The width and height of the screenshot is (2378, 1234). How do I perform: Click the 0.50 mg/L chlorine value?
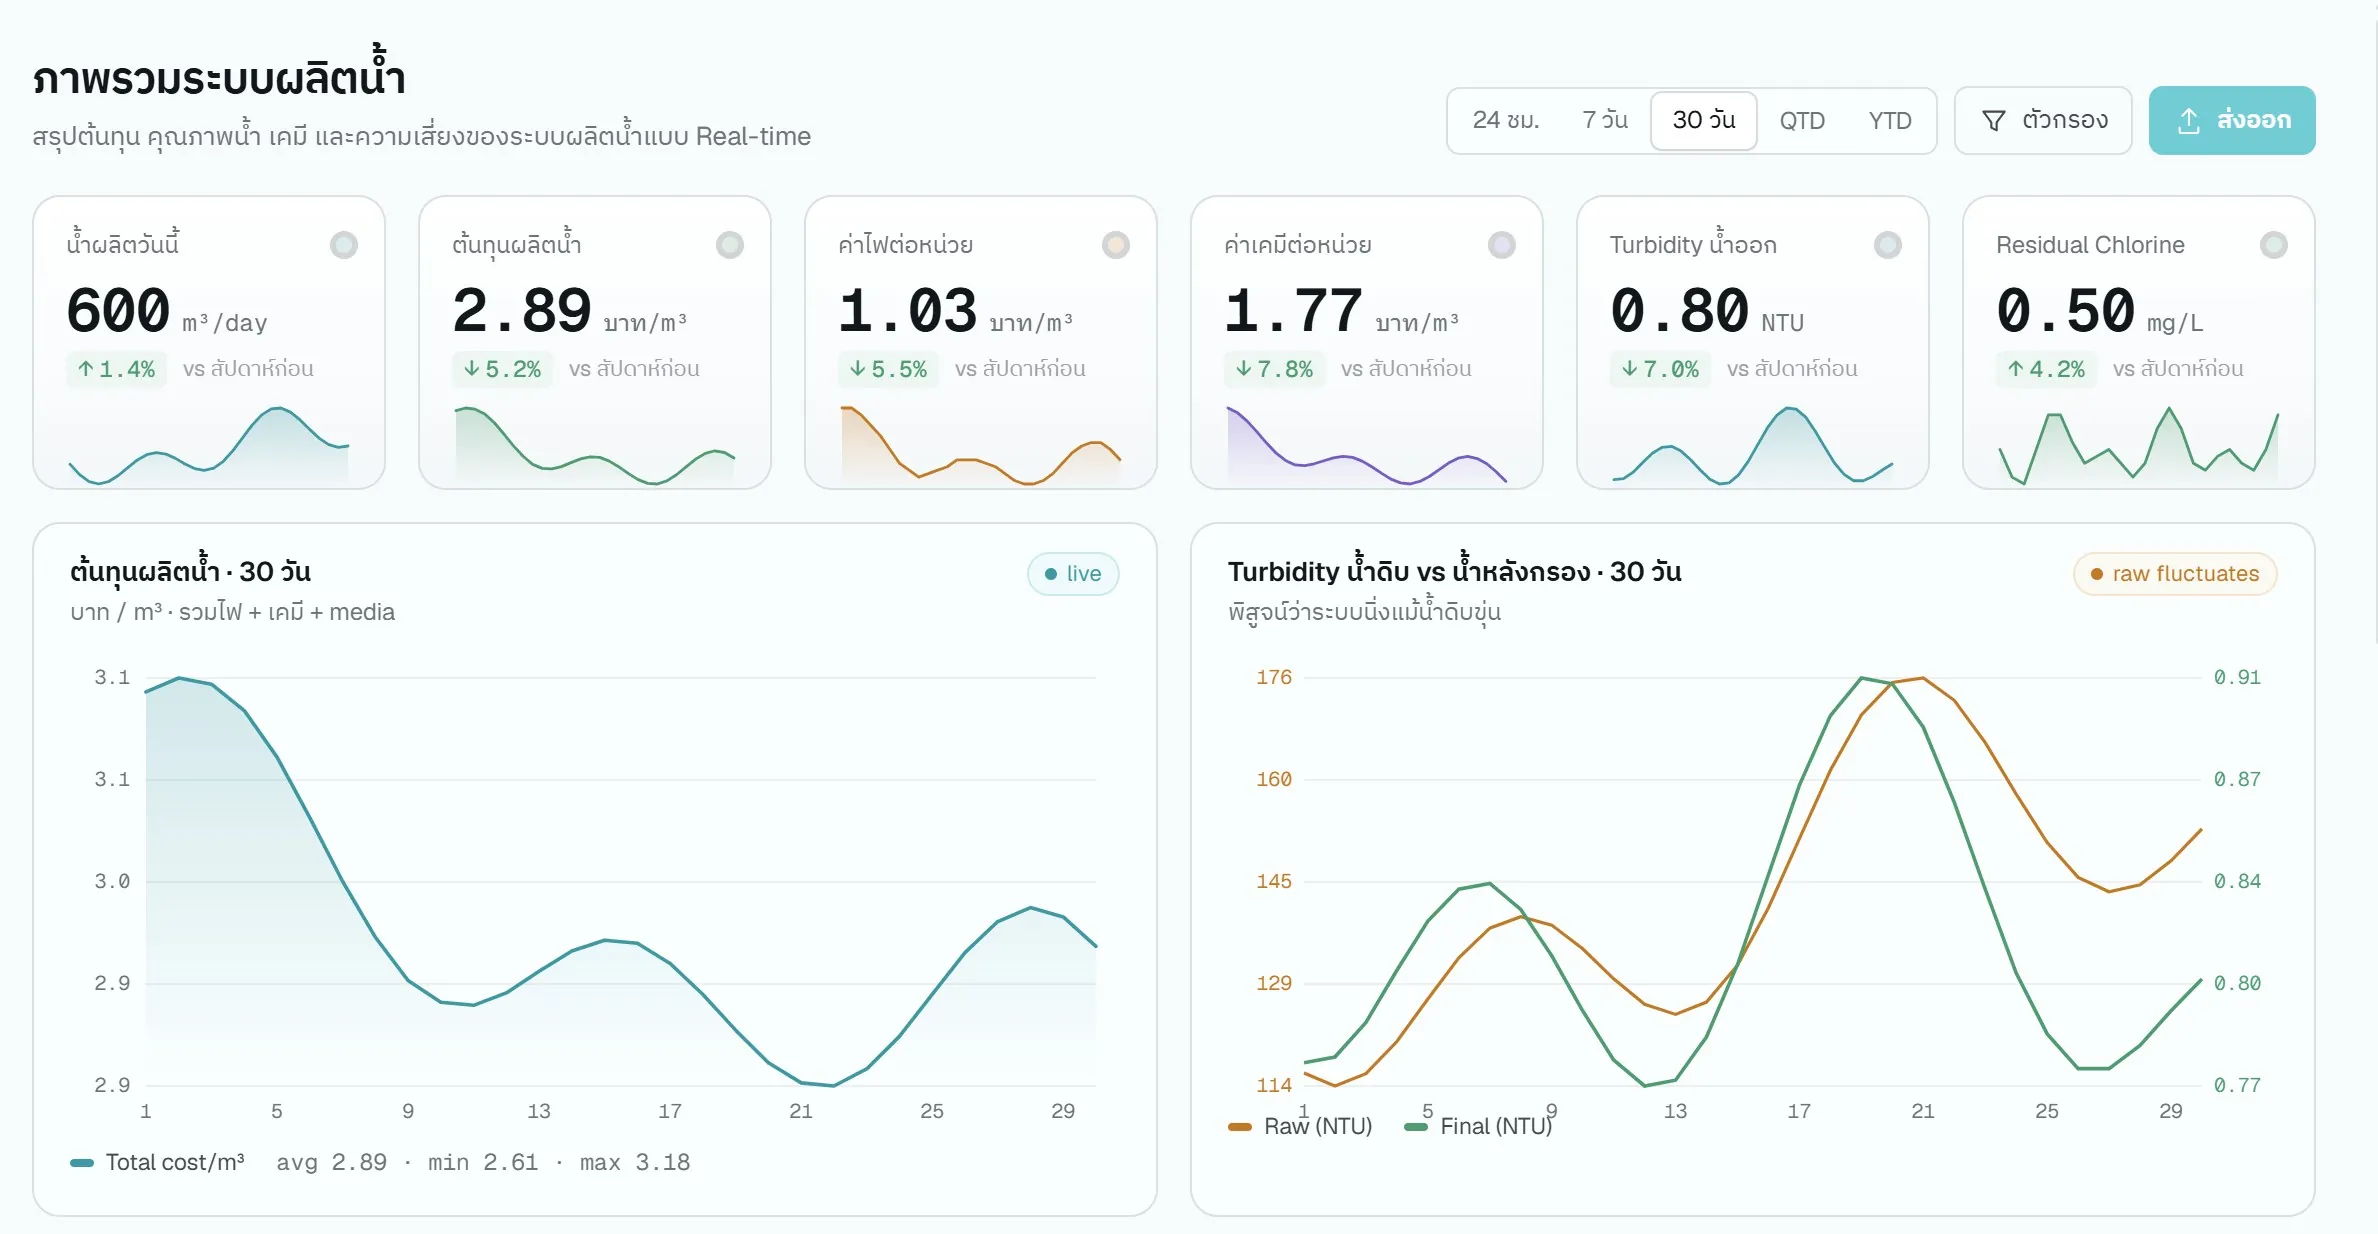(2100, 311)
